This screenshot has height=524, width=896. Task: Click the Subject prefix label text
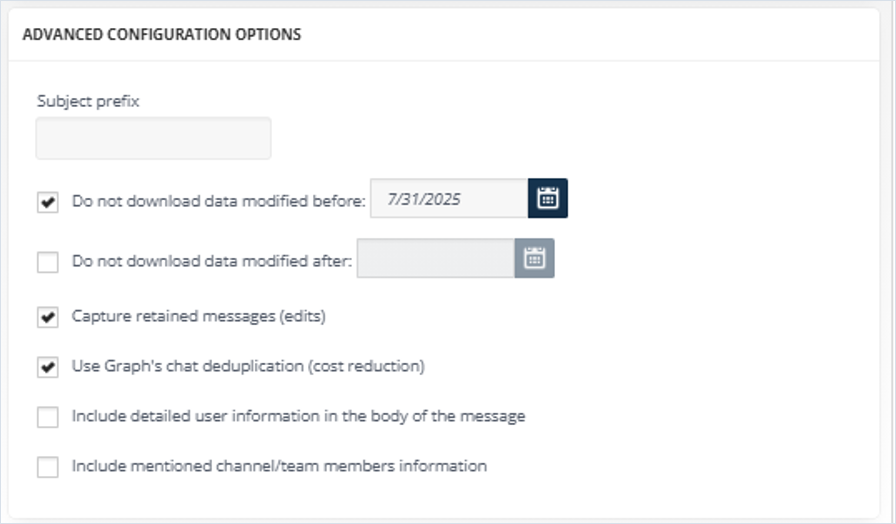click(x=88, y=101)
